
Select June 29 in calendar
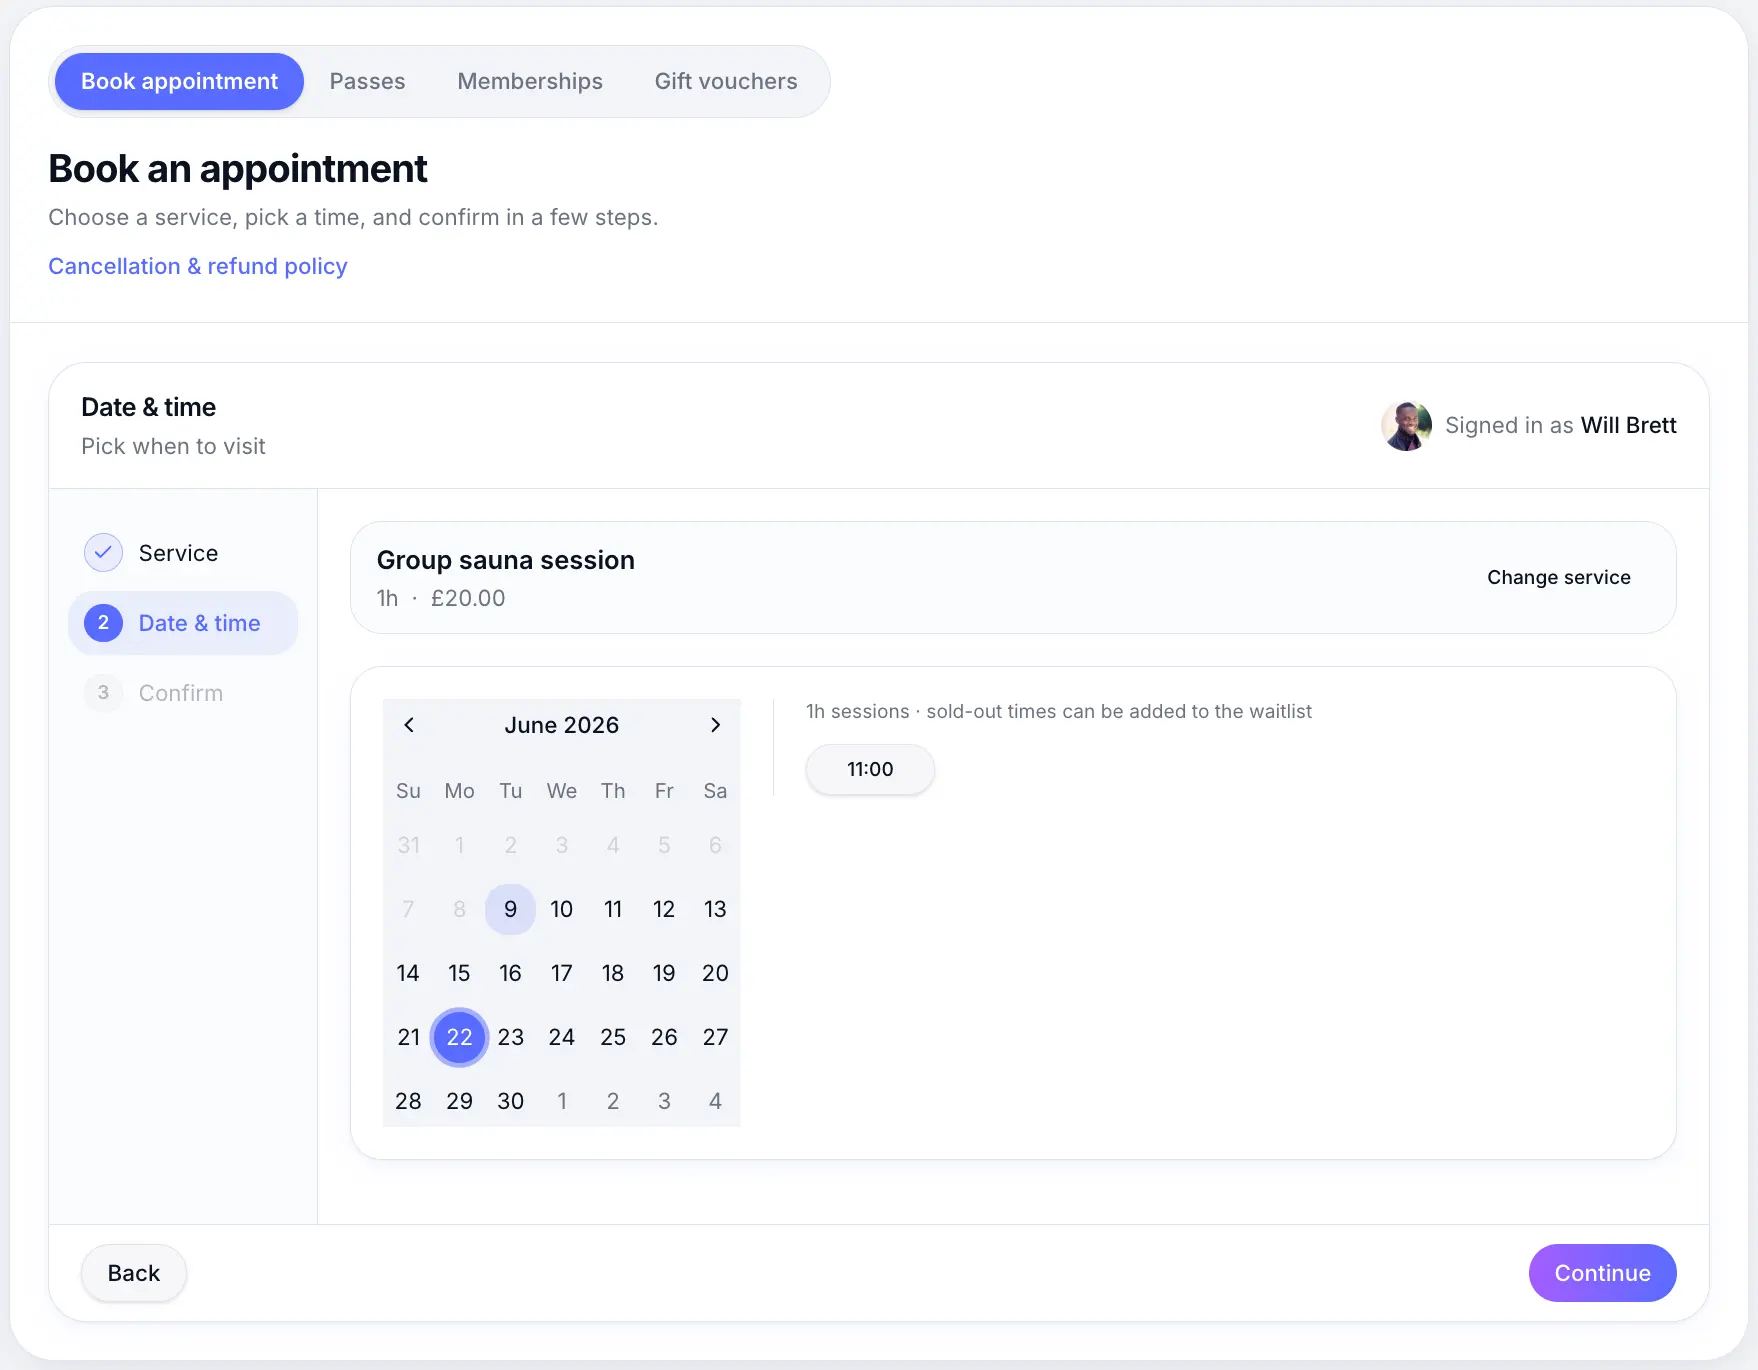(459, 1101)
